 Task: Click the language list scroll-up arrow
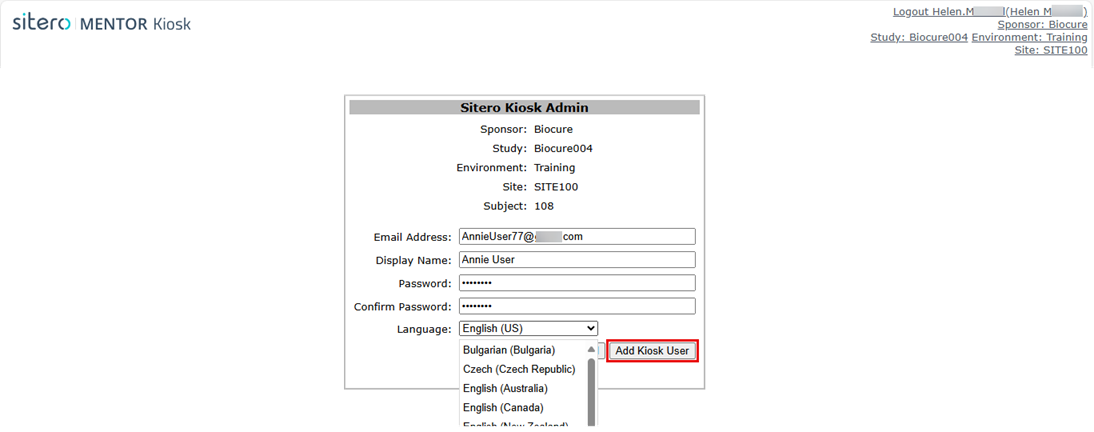(592, 350)
